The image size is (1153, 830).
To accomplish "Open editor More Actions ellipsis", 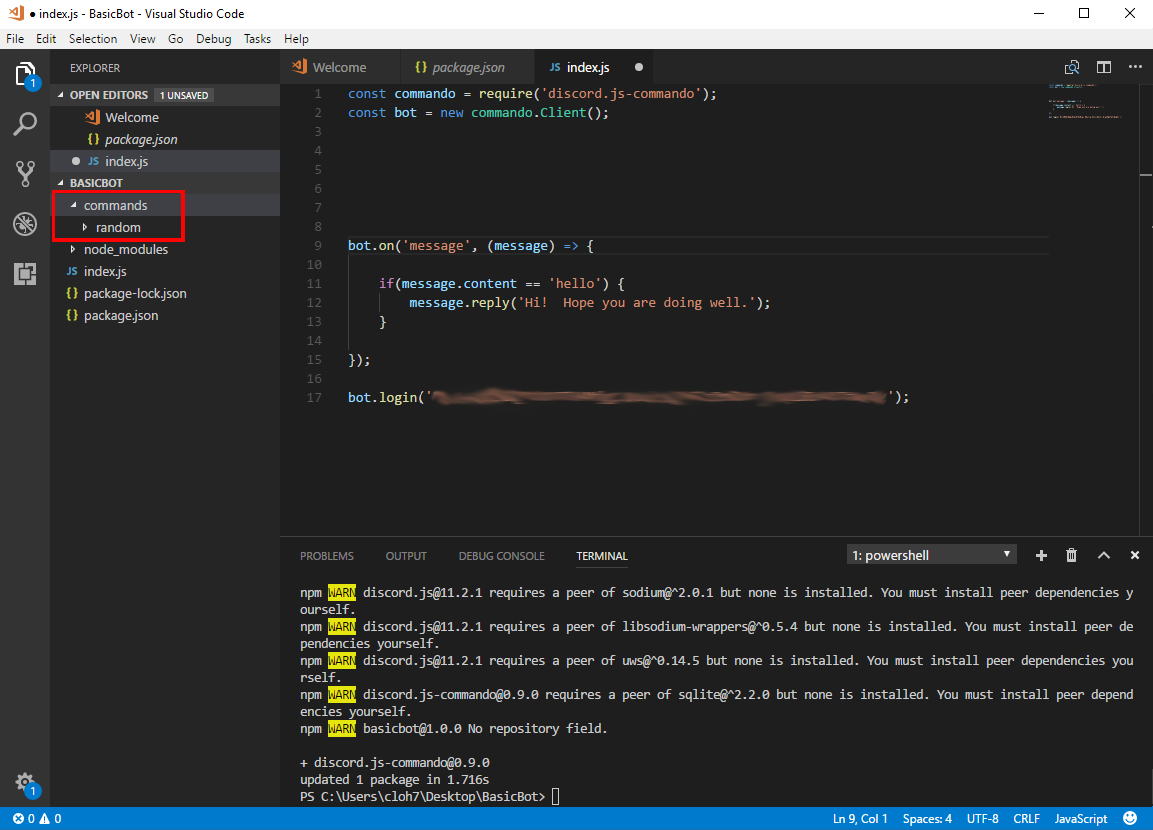I will tap(1135, 67).
